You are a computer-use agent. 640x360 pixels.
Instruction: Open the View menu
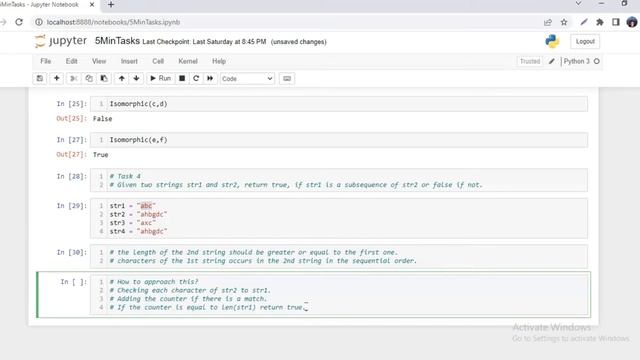click(99, 61)
